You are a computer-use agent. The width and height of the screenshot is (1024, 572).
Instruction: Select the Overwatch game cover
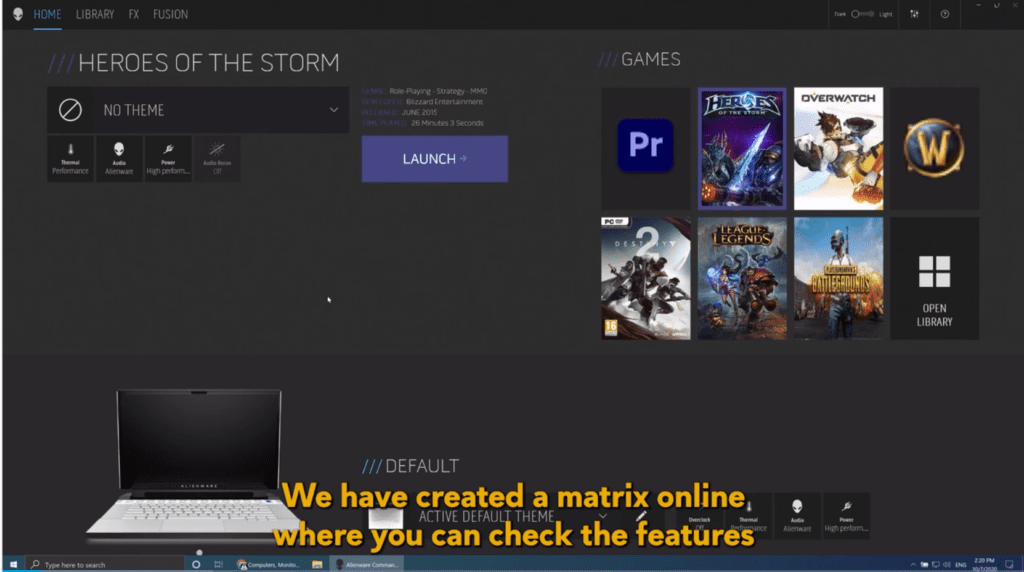pos(839,148)
